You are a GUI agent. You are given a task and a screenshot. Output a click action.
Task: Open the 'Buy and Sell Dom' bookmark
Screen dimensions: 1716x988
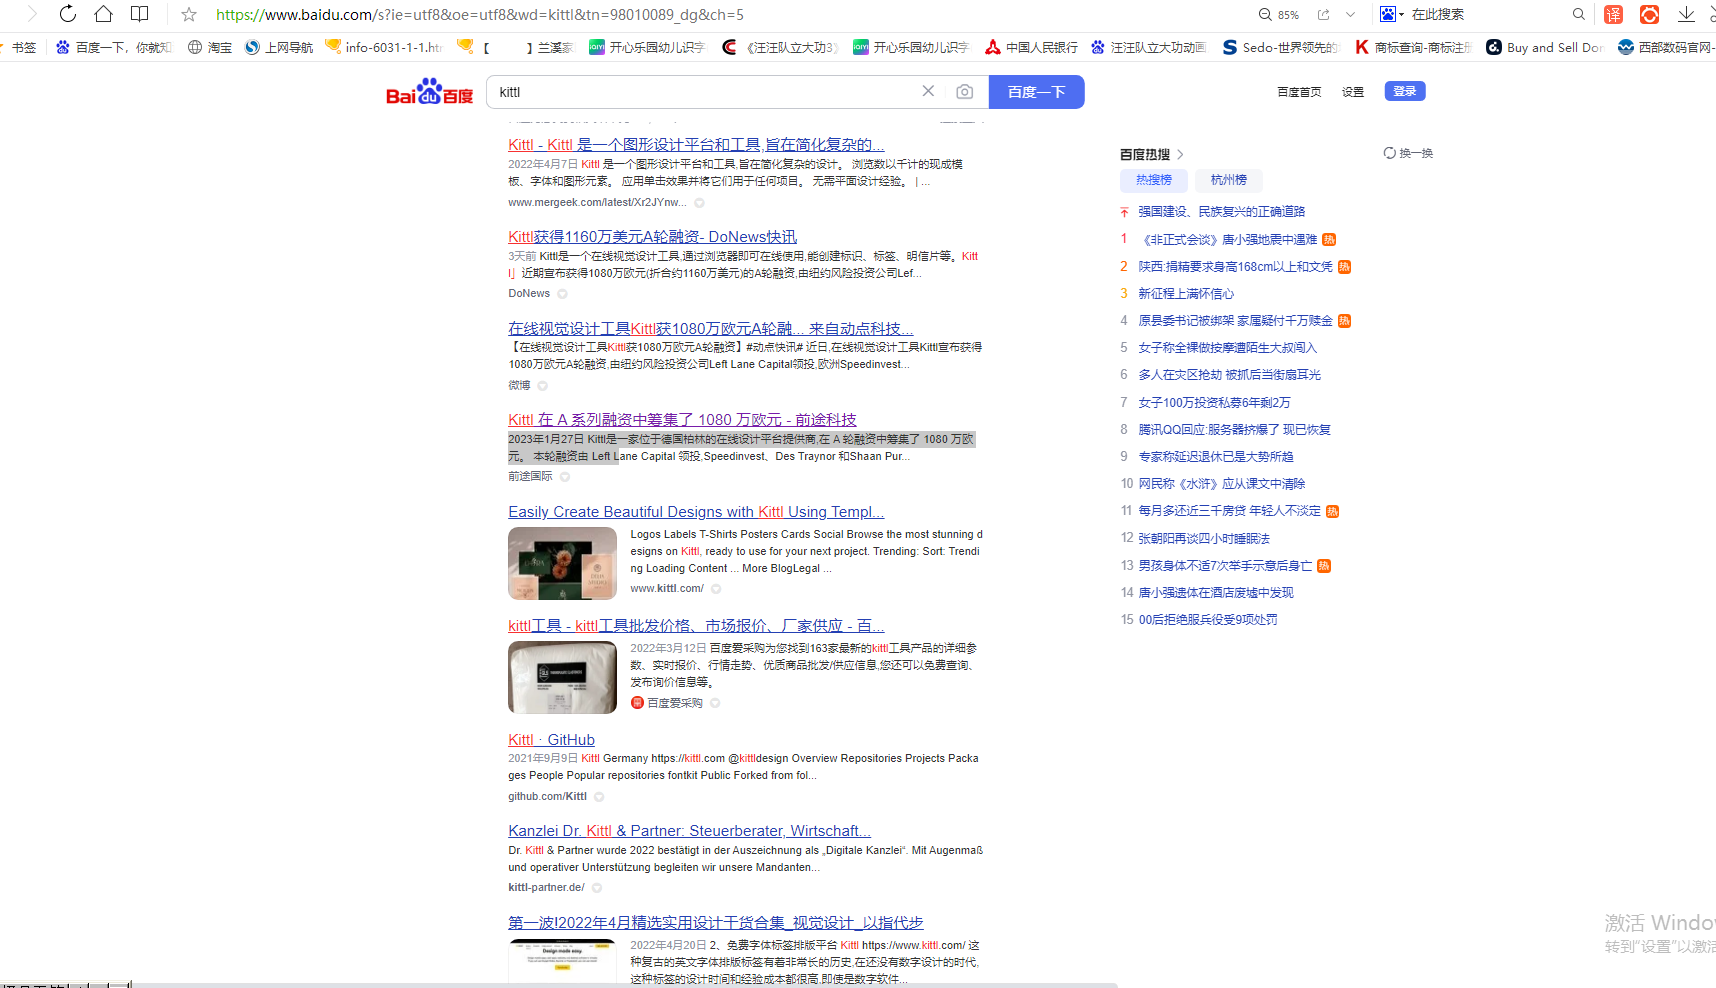(1544, 47)
